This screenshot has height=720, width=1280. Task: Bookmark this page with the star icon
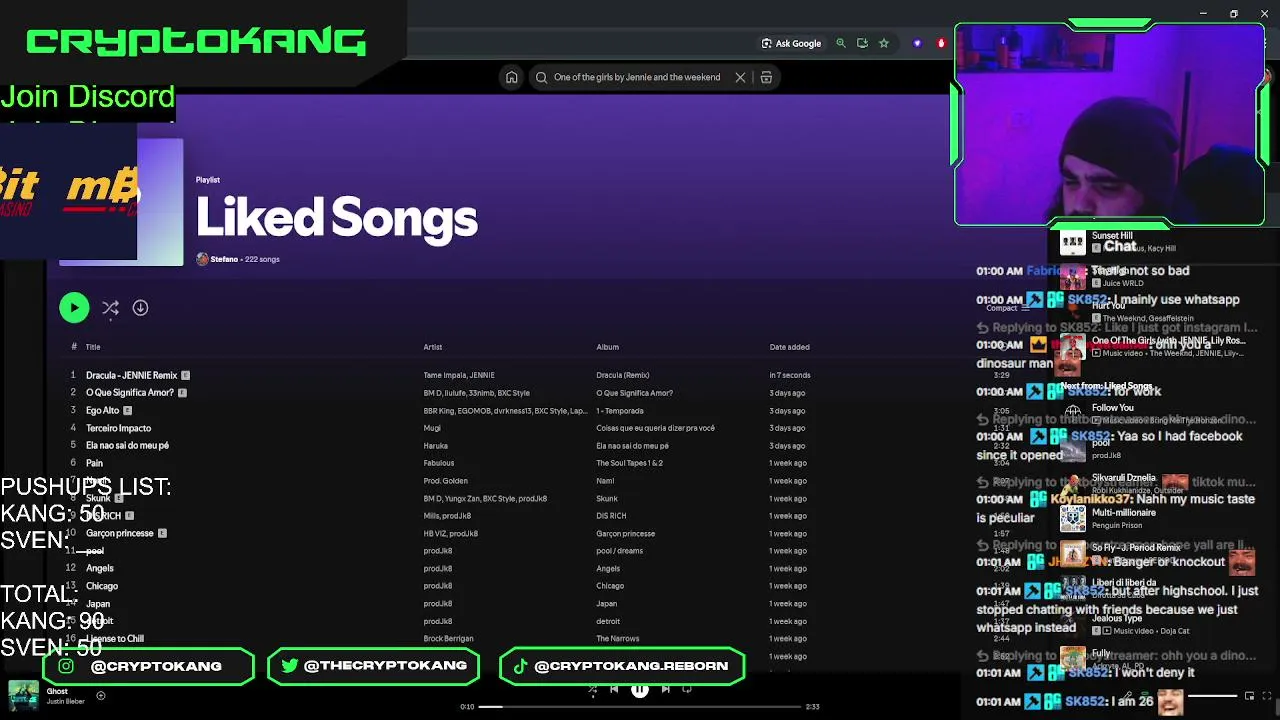click(x=884, y=43)
